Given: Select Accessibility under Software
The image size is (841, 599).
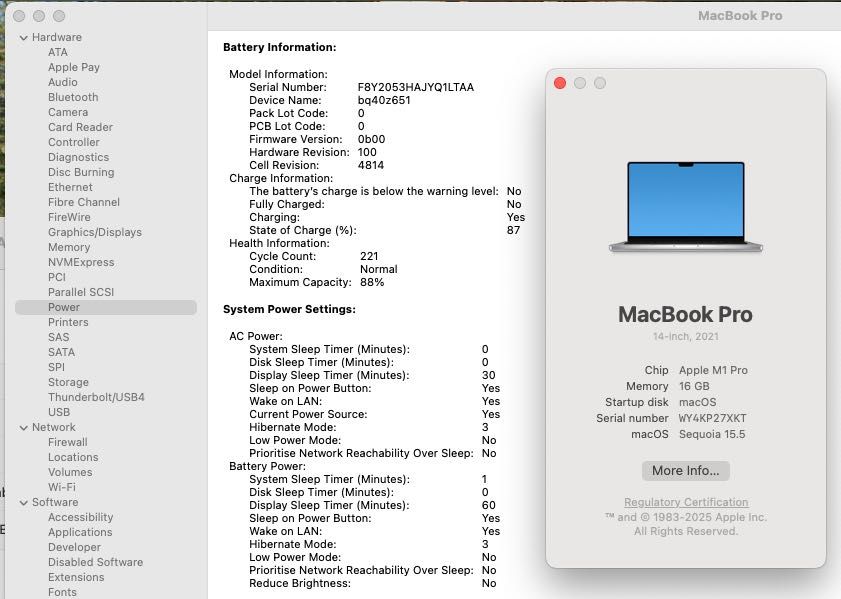Looking at the screenshot, I should pos(80,517).
